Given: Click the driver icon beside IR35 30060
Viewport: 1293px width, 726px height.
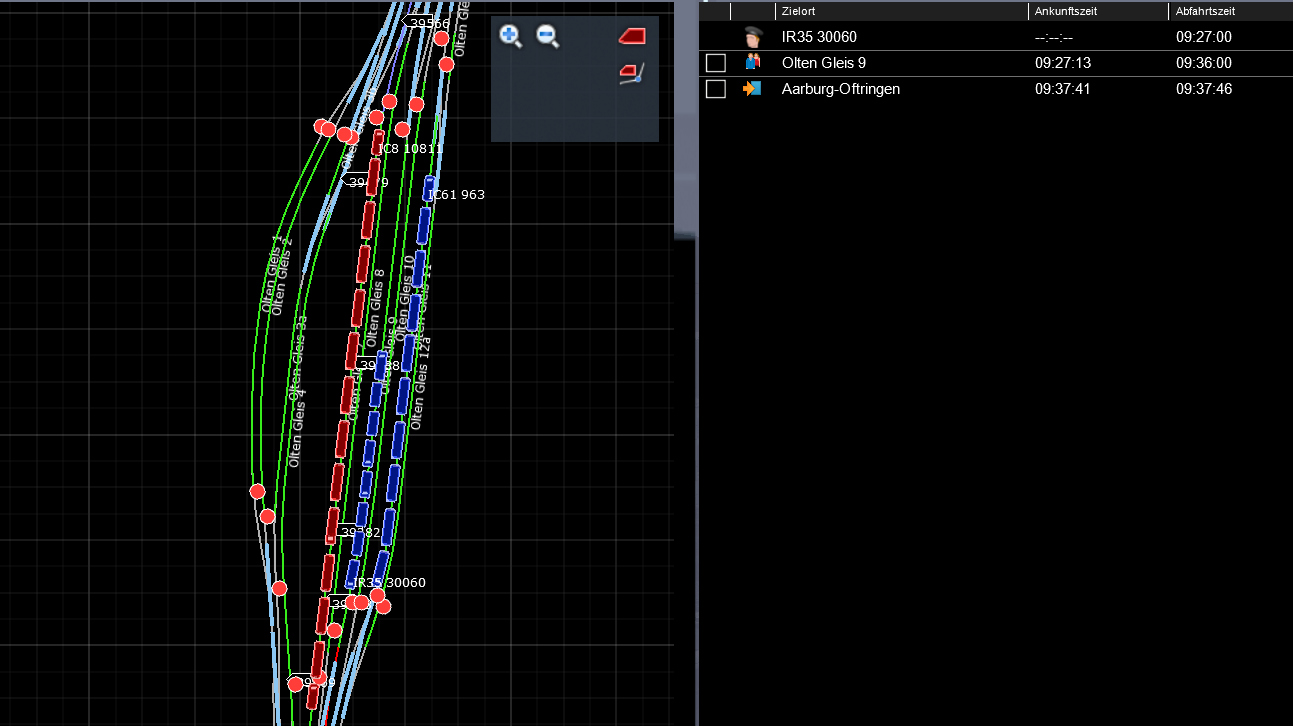Looking at the screenshot, I should point(753,37).
